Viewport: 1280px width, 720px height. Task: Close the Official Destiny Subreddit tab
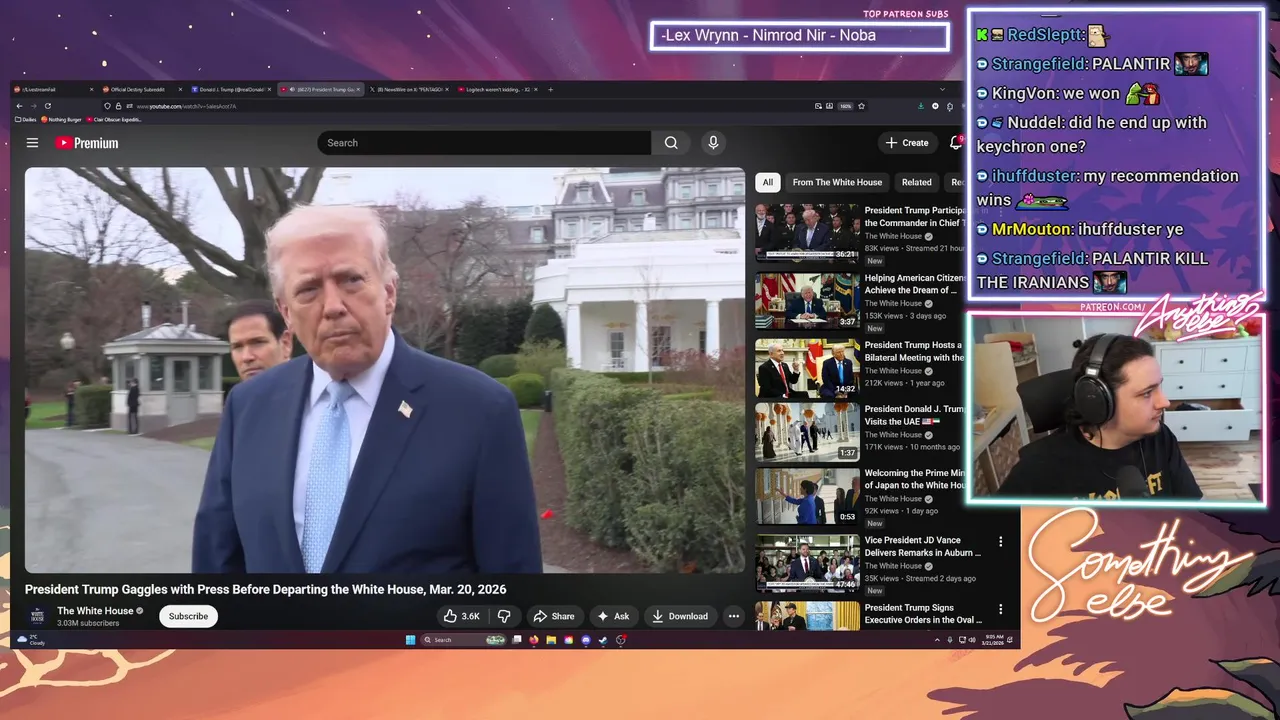(181, 89)
